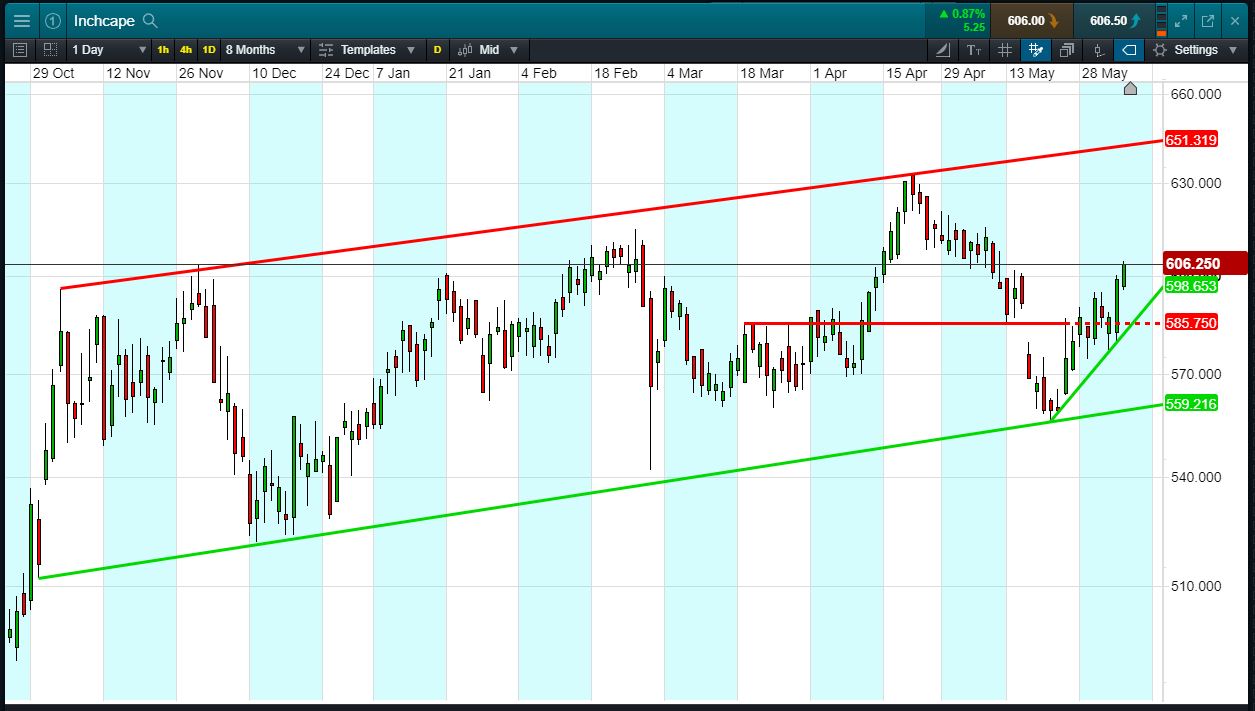Click the 606.50 buy price button

(1114, 20)
